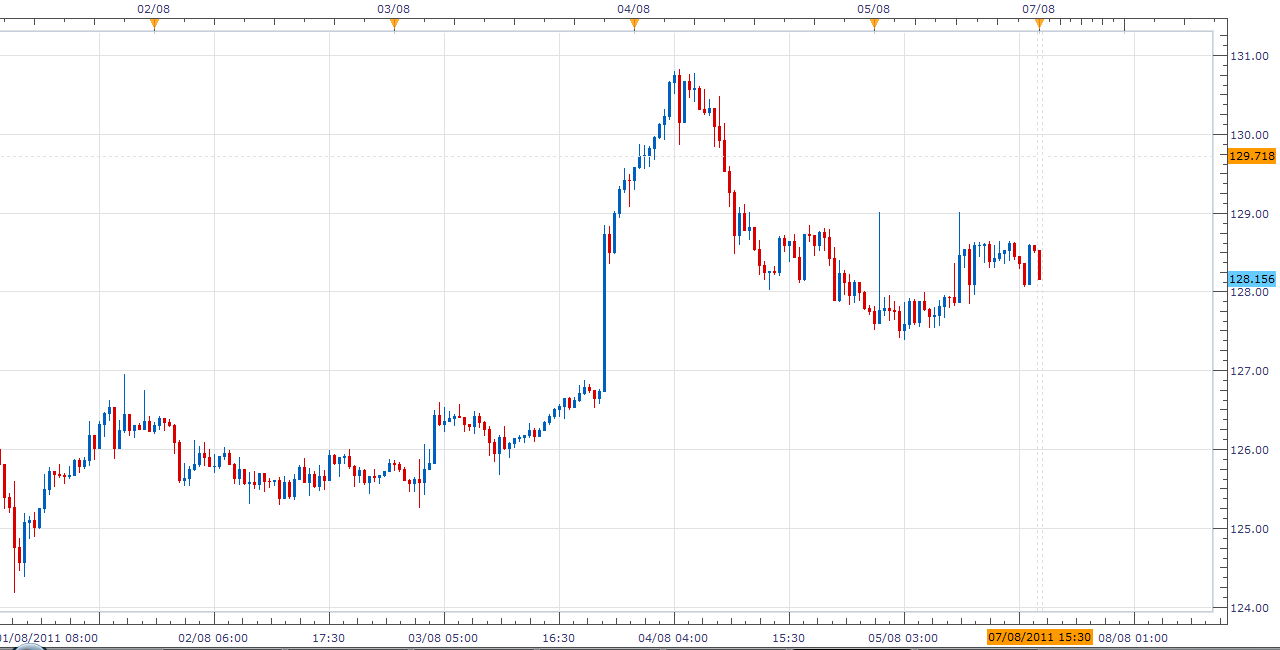
Task: Click the 16:30 time axis label
Action: click(559, 638)
